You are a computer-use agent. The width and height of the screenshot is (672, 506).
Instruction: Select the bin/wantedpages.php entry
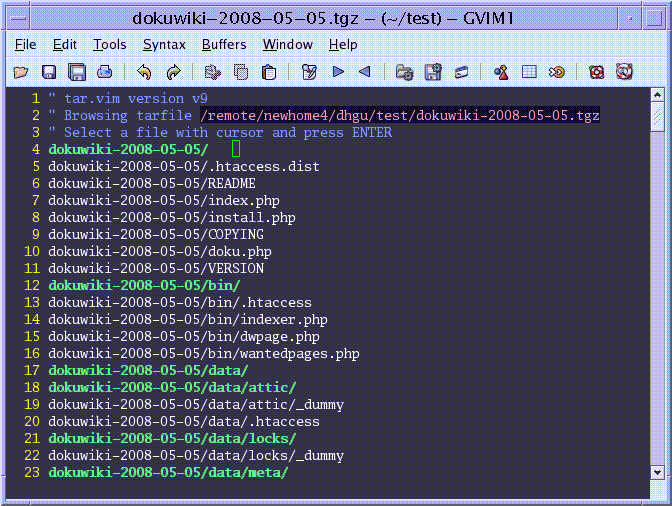[204, 353]
